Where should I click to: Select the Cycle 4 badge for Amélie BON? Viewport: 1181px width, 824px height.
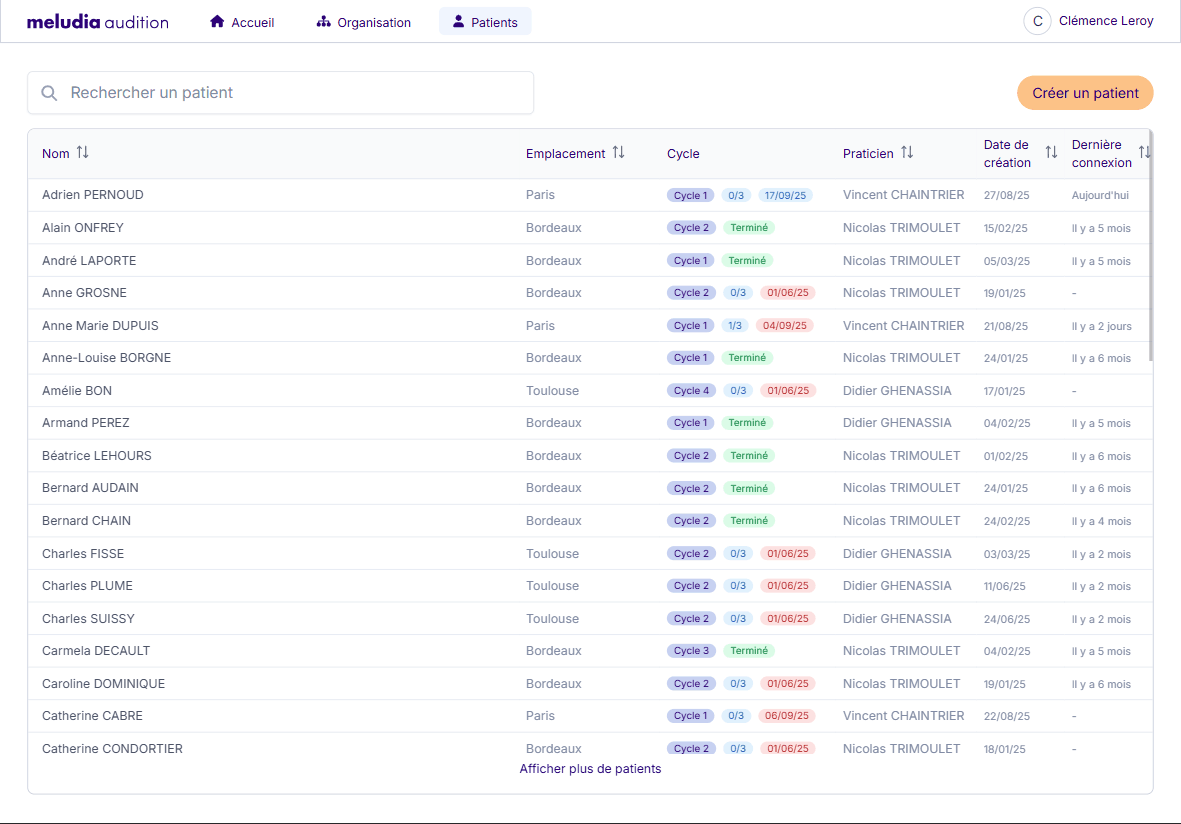(x=691, y=391)
